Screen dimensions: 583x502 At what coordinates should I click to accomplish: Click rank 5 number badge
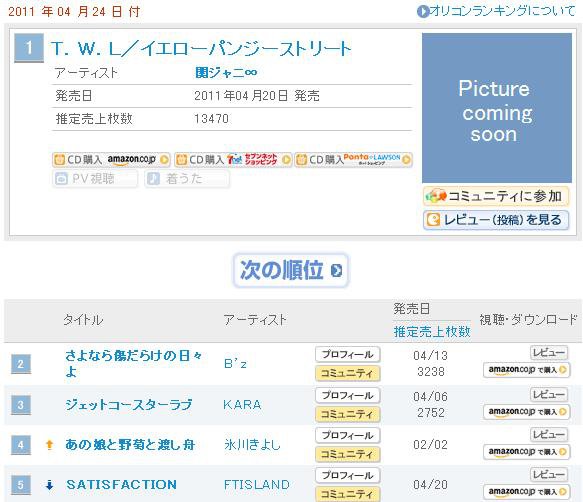click(x=21, y=485)
